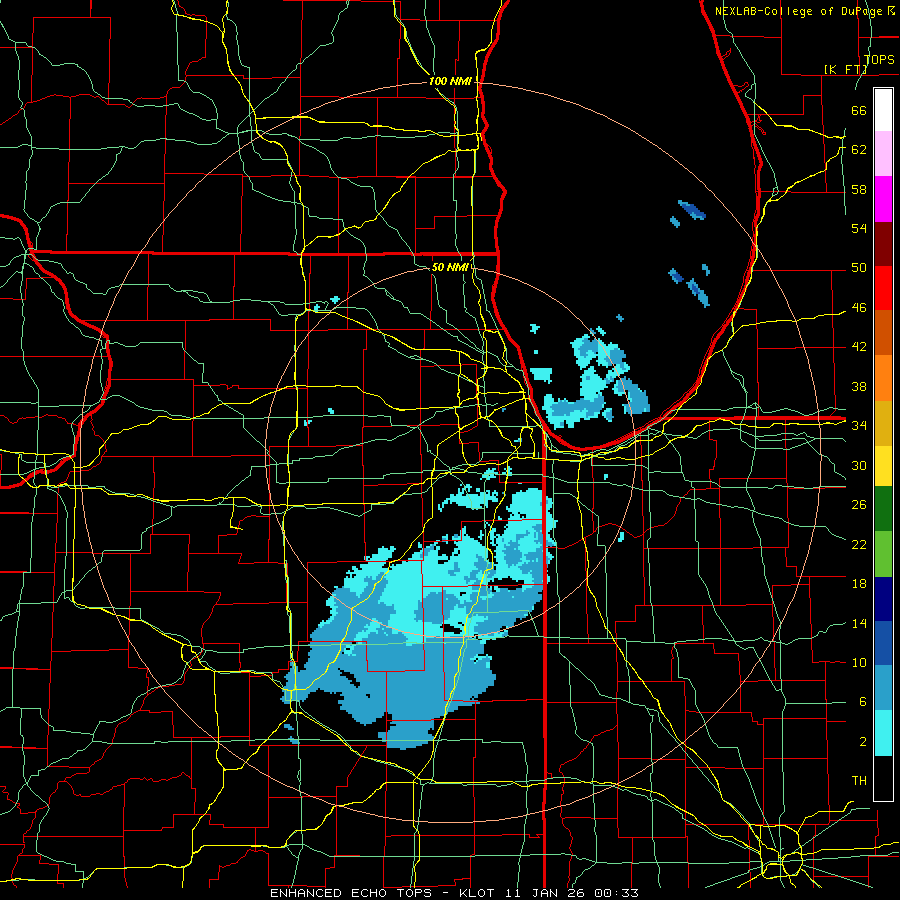Click the 62 legend value
Screen dimensions: 900x900
click(859, 150)
